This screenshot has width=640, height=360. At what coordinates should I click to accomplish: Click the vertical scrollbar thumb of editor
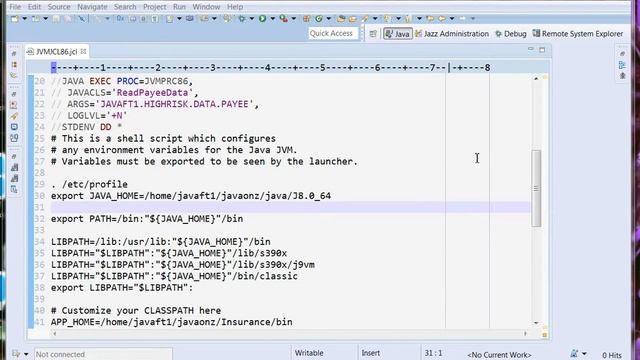click(x=536, y=188)
